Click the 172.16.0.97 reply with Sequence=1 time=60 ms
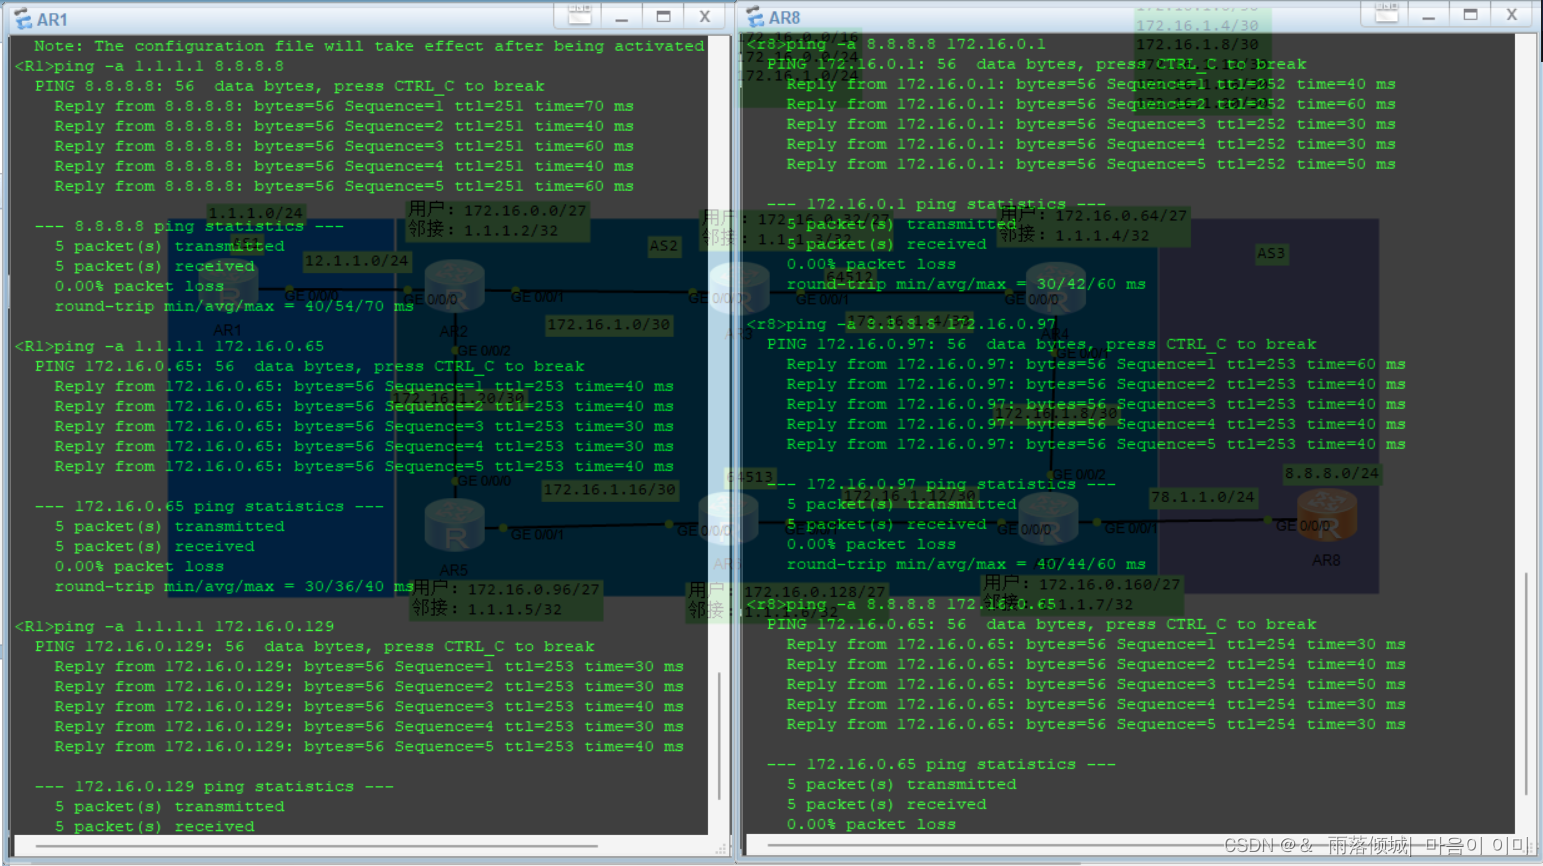The height and width of the screenshot is (866, 1543). tap(1096, 364)
